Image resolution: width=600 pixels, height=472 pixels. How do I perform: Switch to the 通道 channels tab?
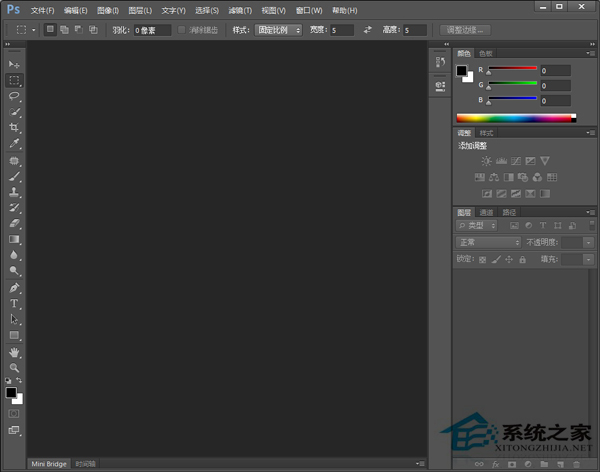click(x=487, y=212)
